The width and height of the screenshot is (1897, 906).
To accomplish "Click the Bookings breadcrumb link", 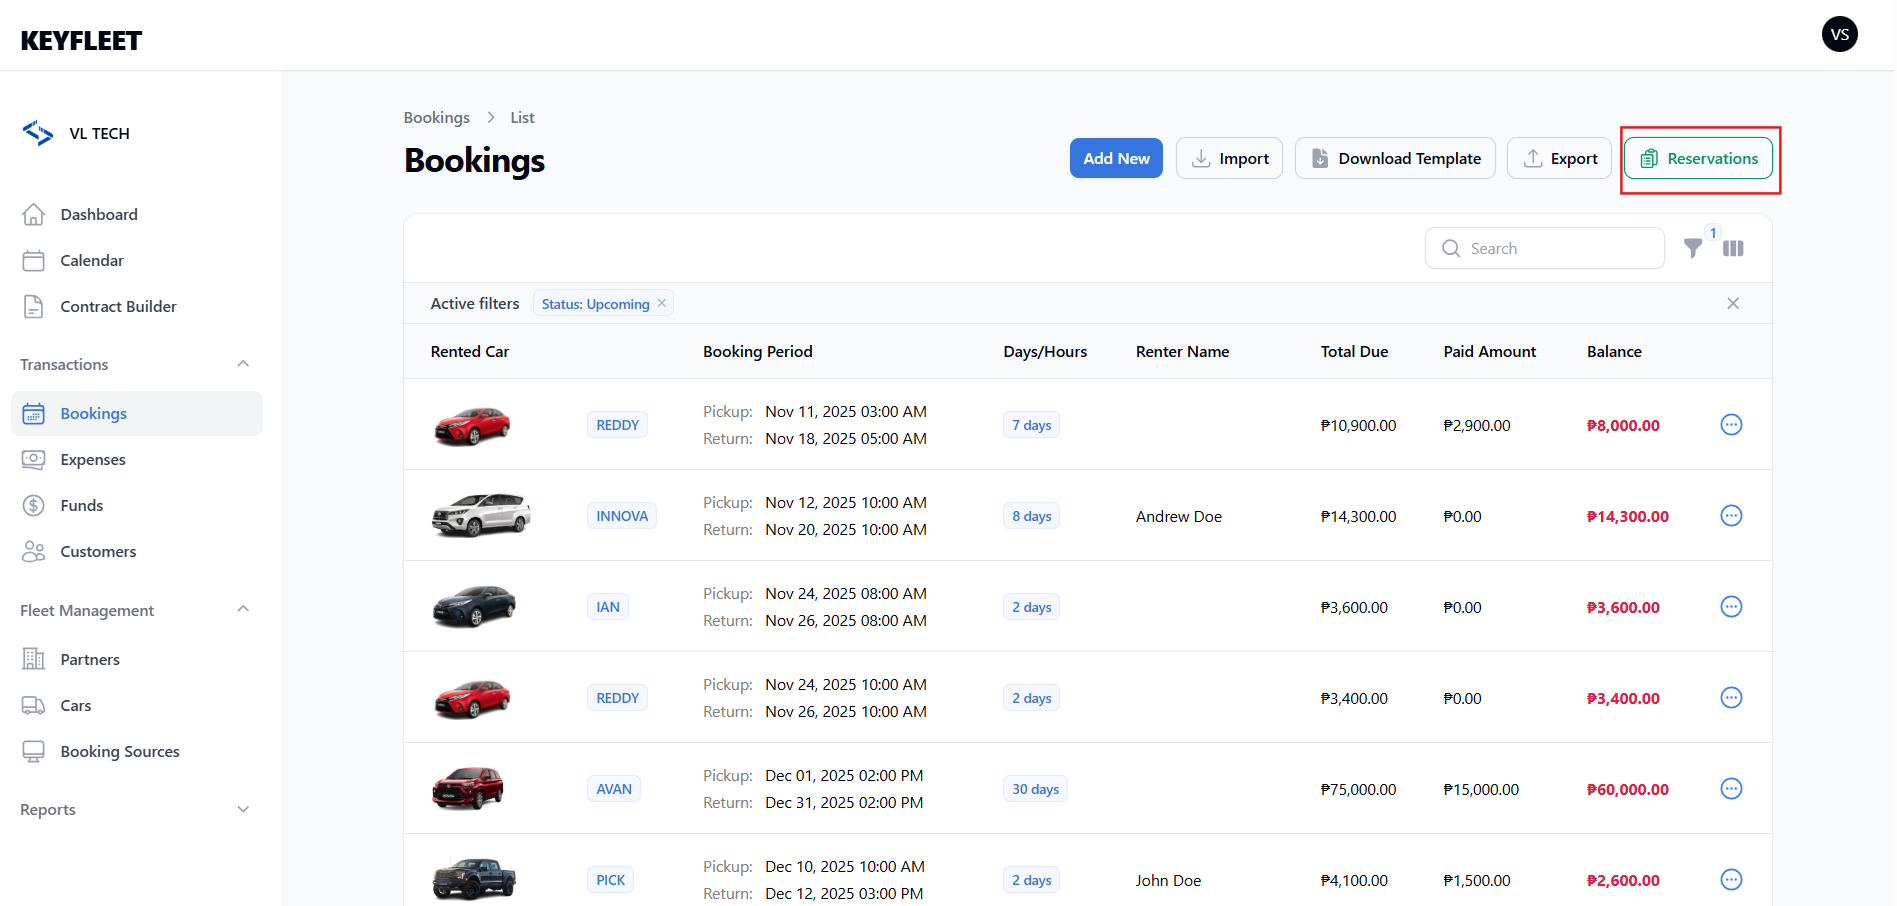I will pos(436,118).
